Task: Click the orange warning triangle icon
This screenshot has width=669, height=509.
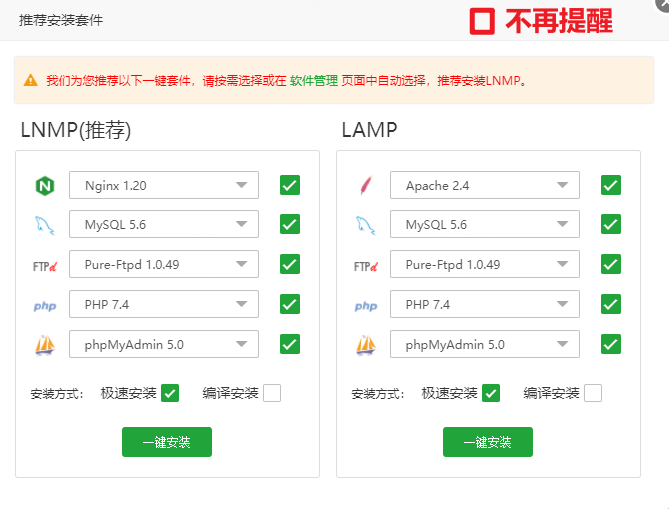Action: [31, 80]
